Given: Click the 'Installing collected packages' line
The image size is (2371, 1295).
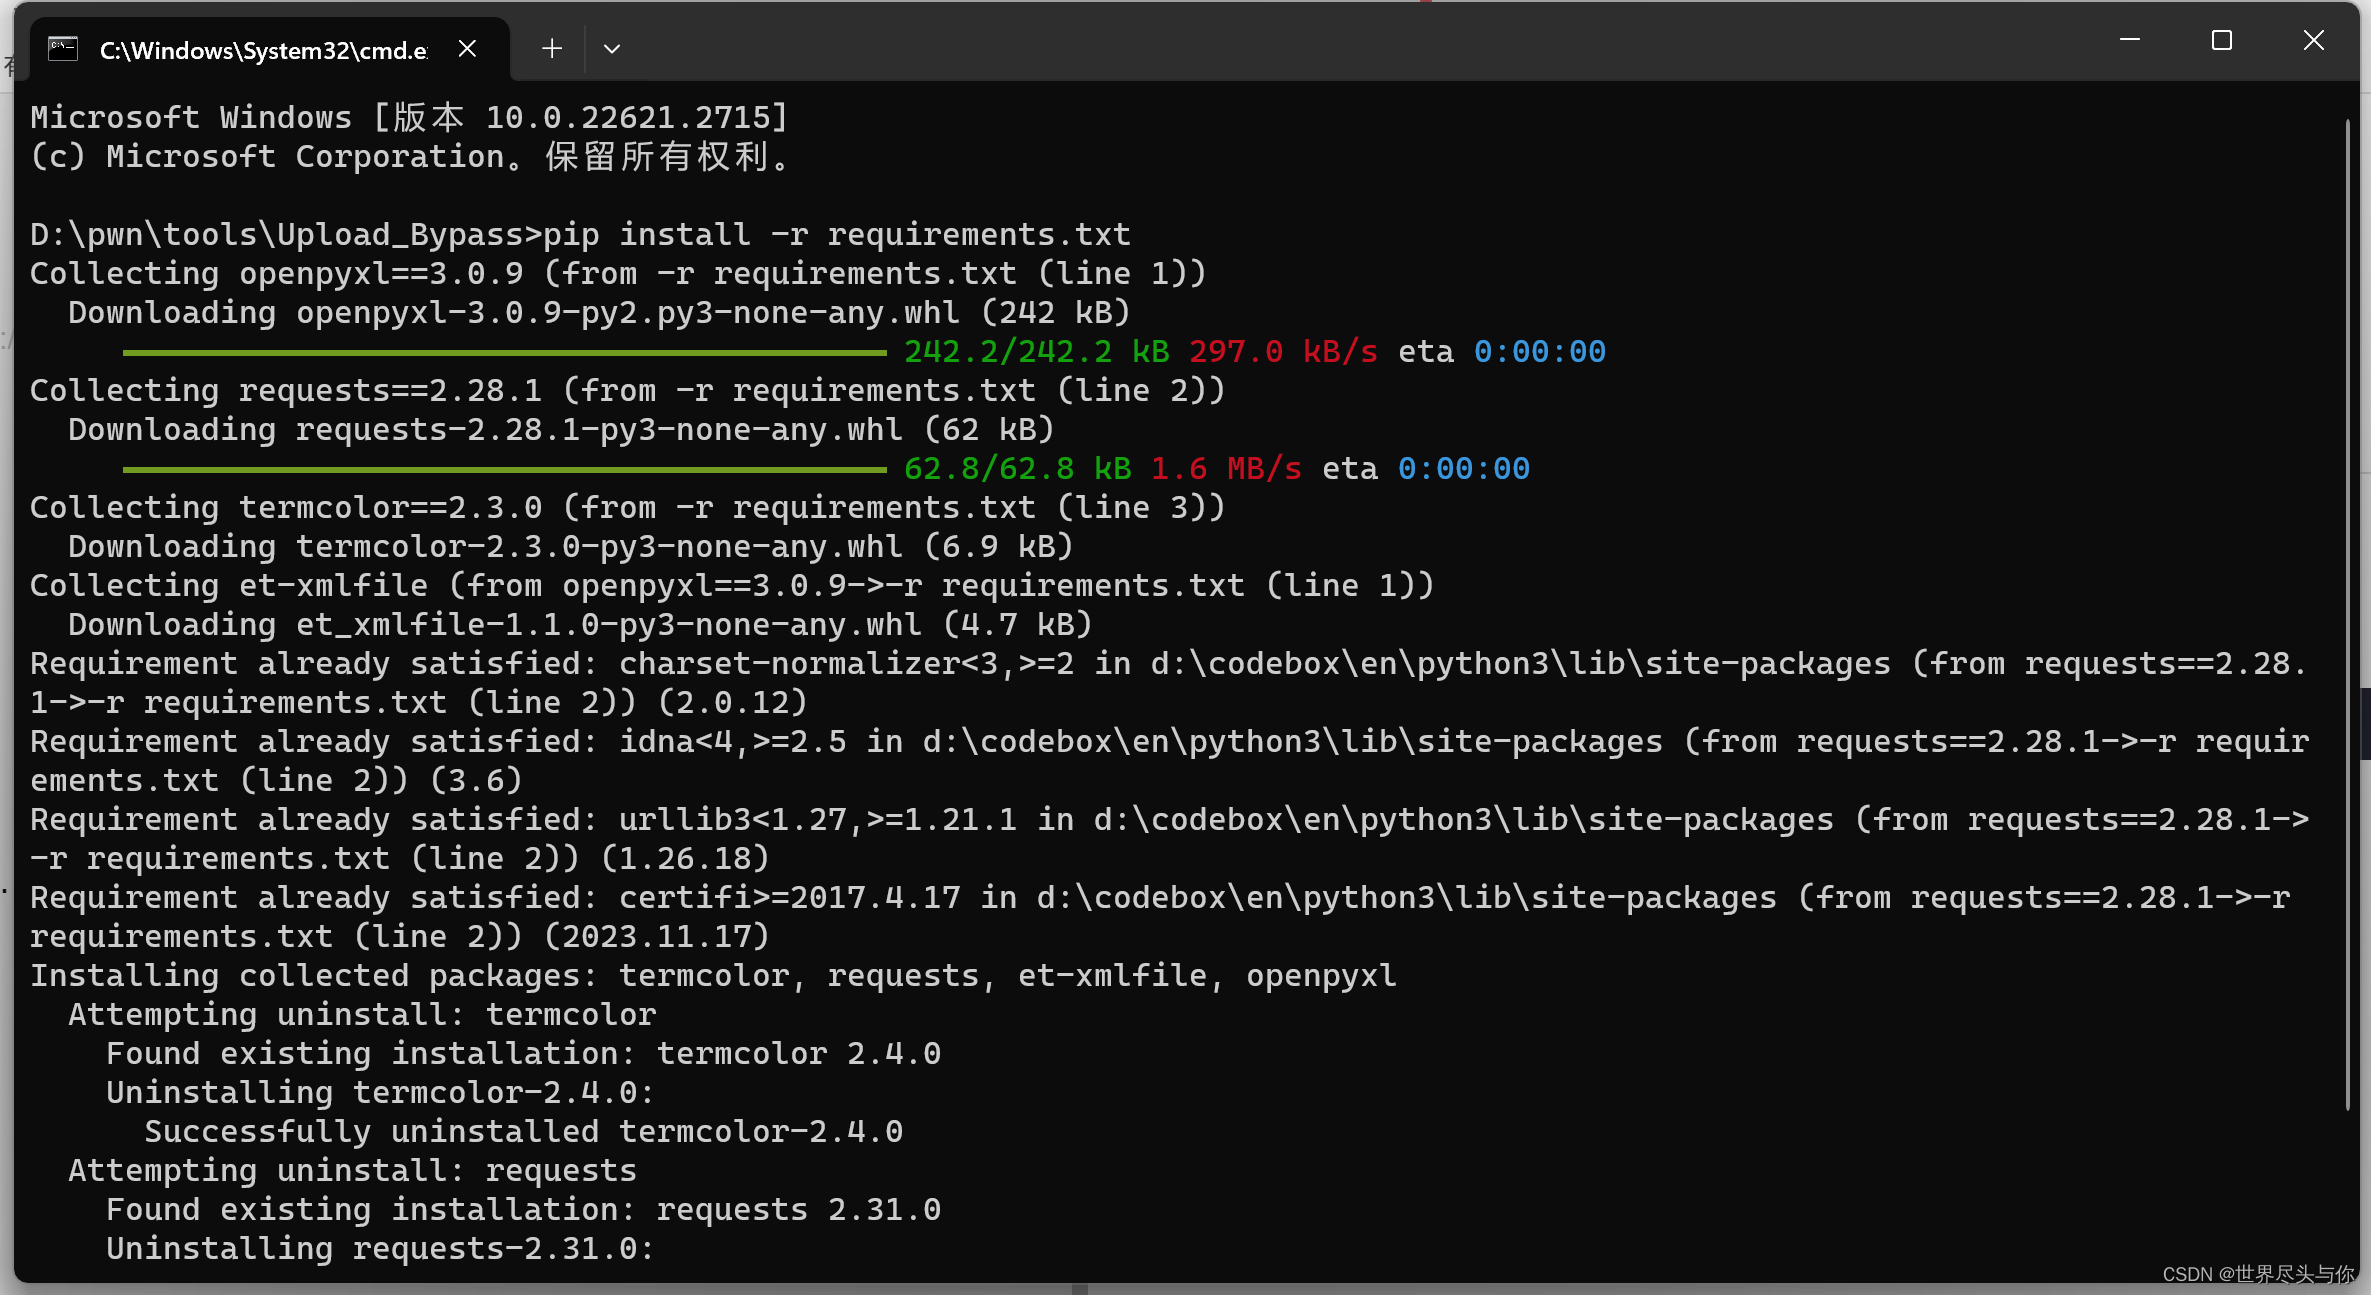Looking at the screenshot, I should click(712, 976).
